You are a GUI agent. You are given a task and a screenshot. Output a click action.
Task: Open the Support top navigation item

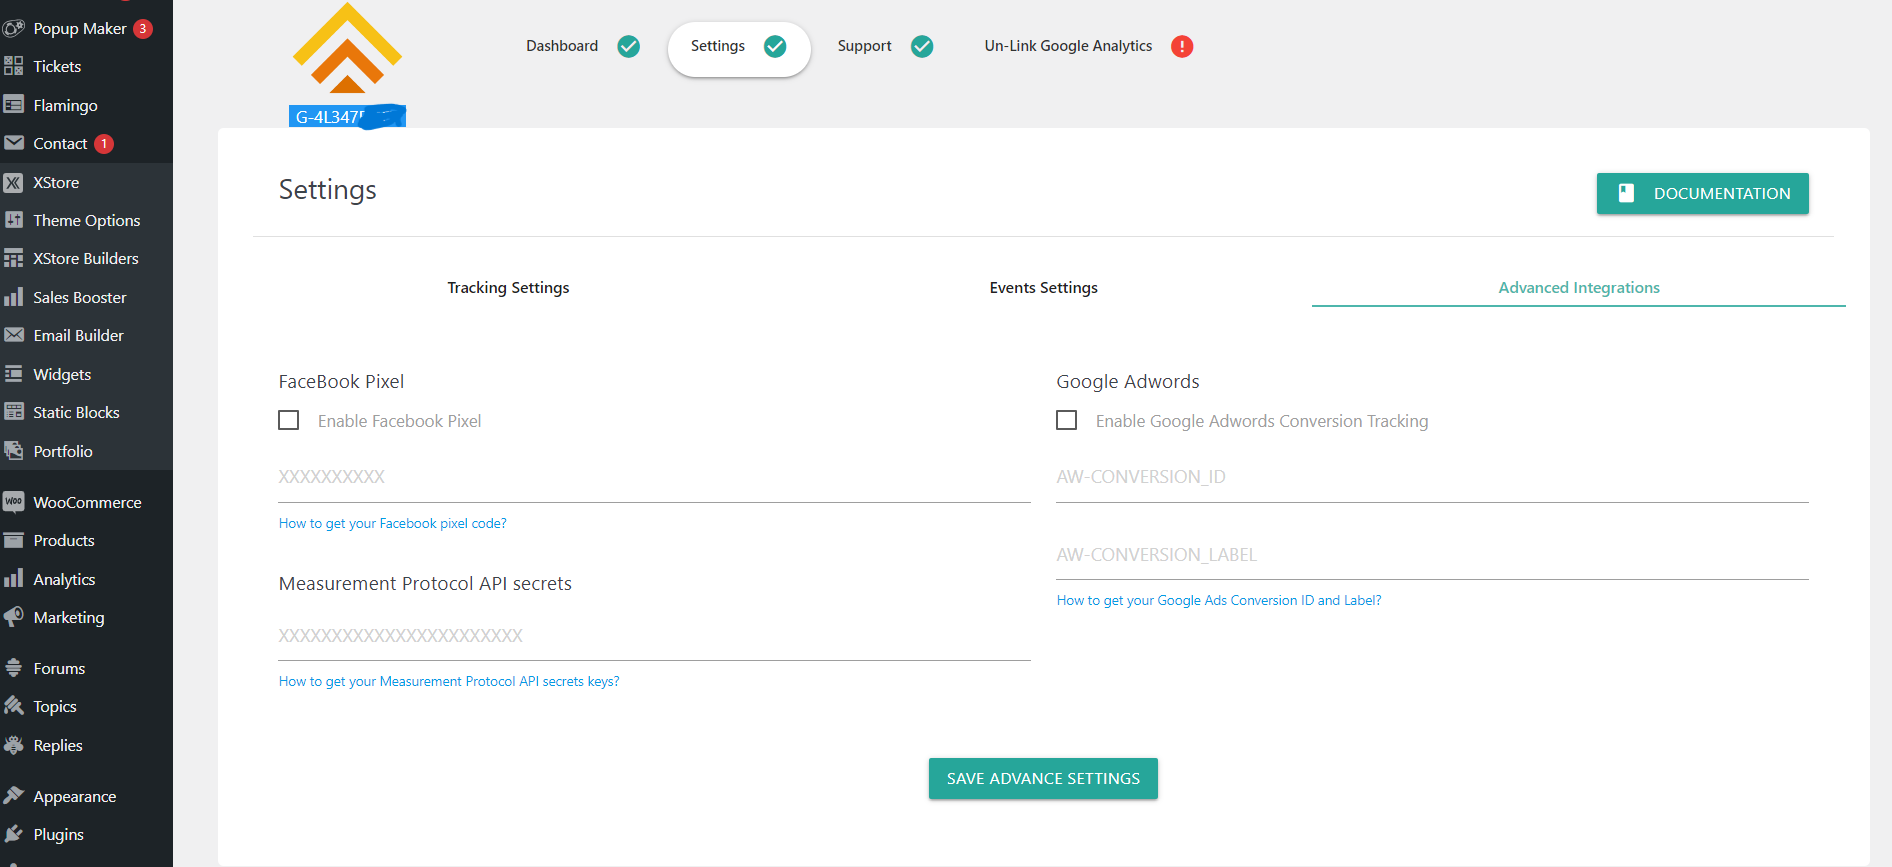click(x=864, y=46)
